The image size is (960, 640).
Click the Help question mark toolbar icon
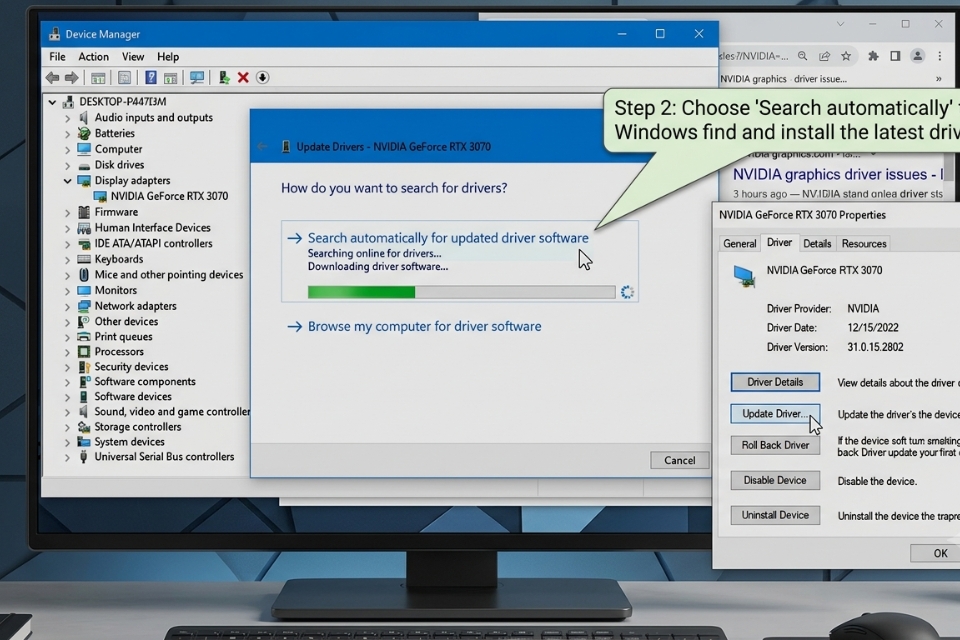[151, 78]
